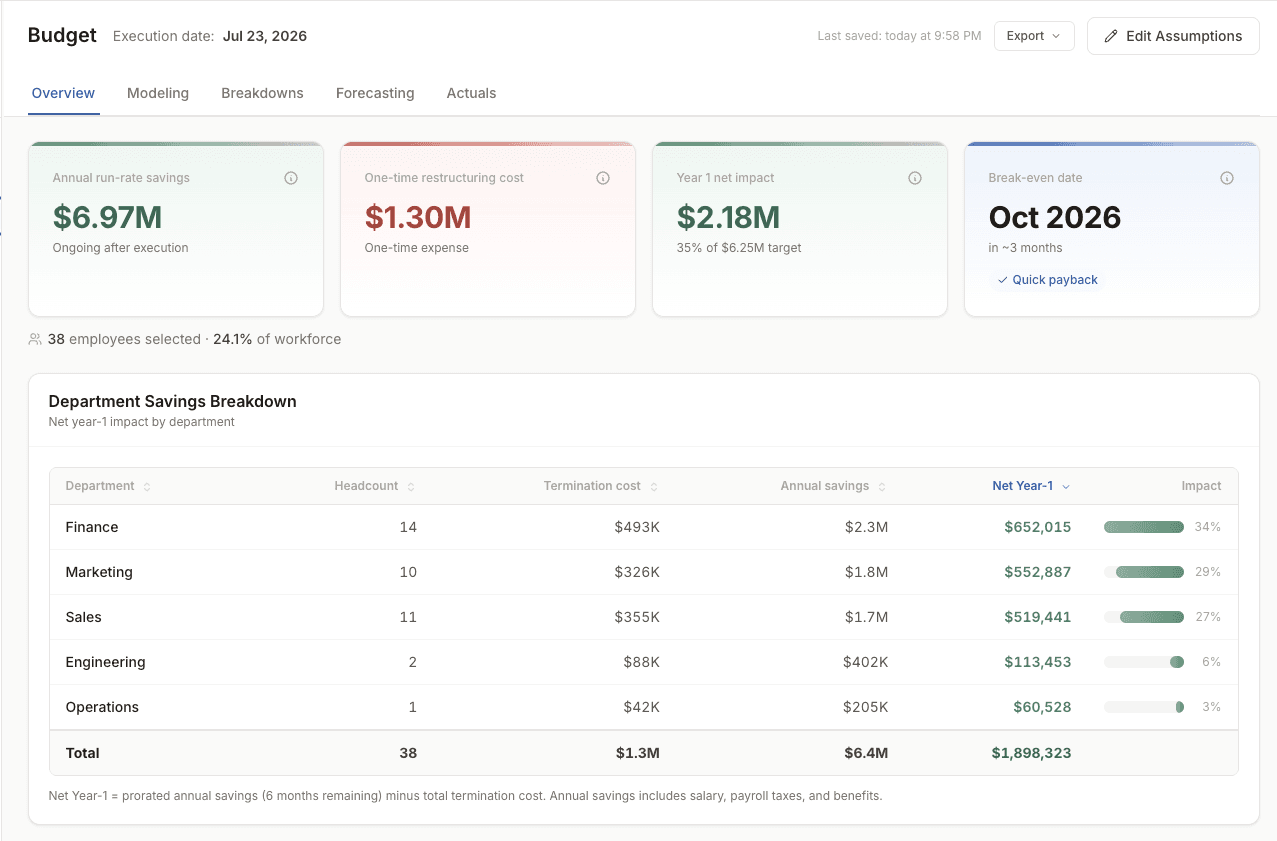Click the $42K termination cost cell
Screen dimensions: 1277x841
(641, 707)
